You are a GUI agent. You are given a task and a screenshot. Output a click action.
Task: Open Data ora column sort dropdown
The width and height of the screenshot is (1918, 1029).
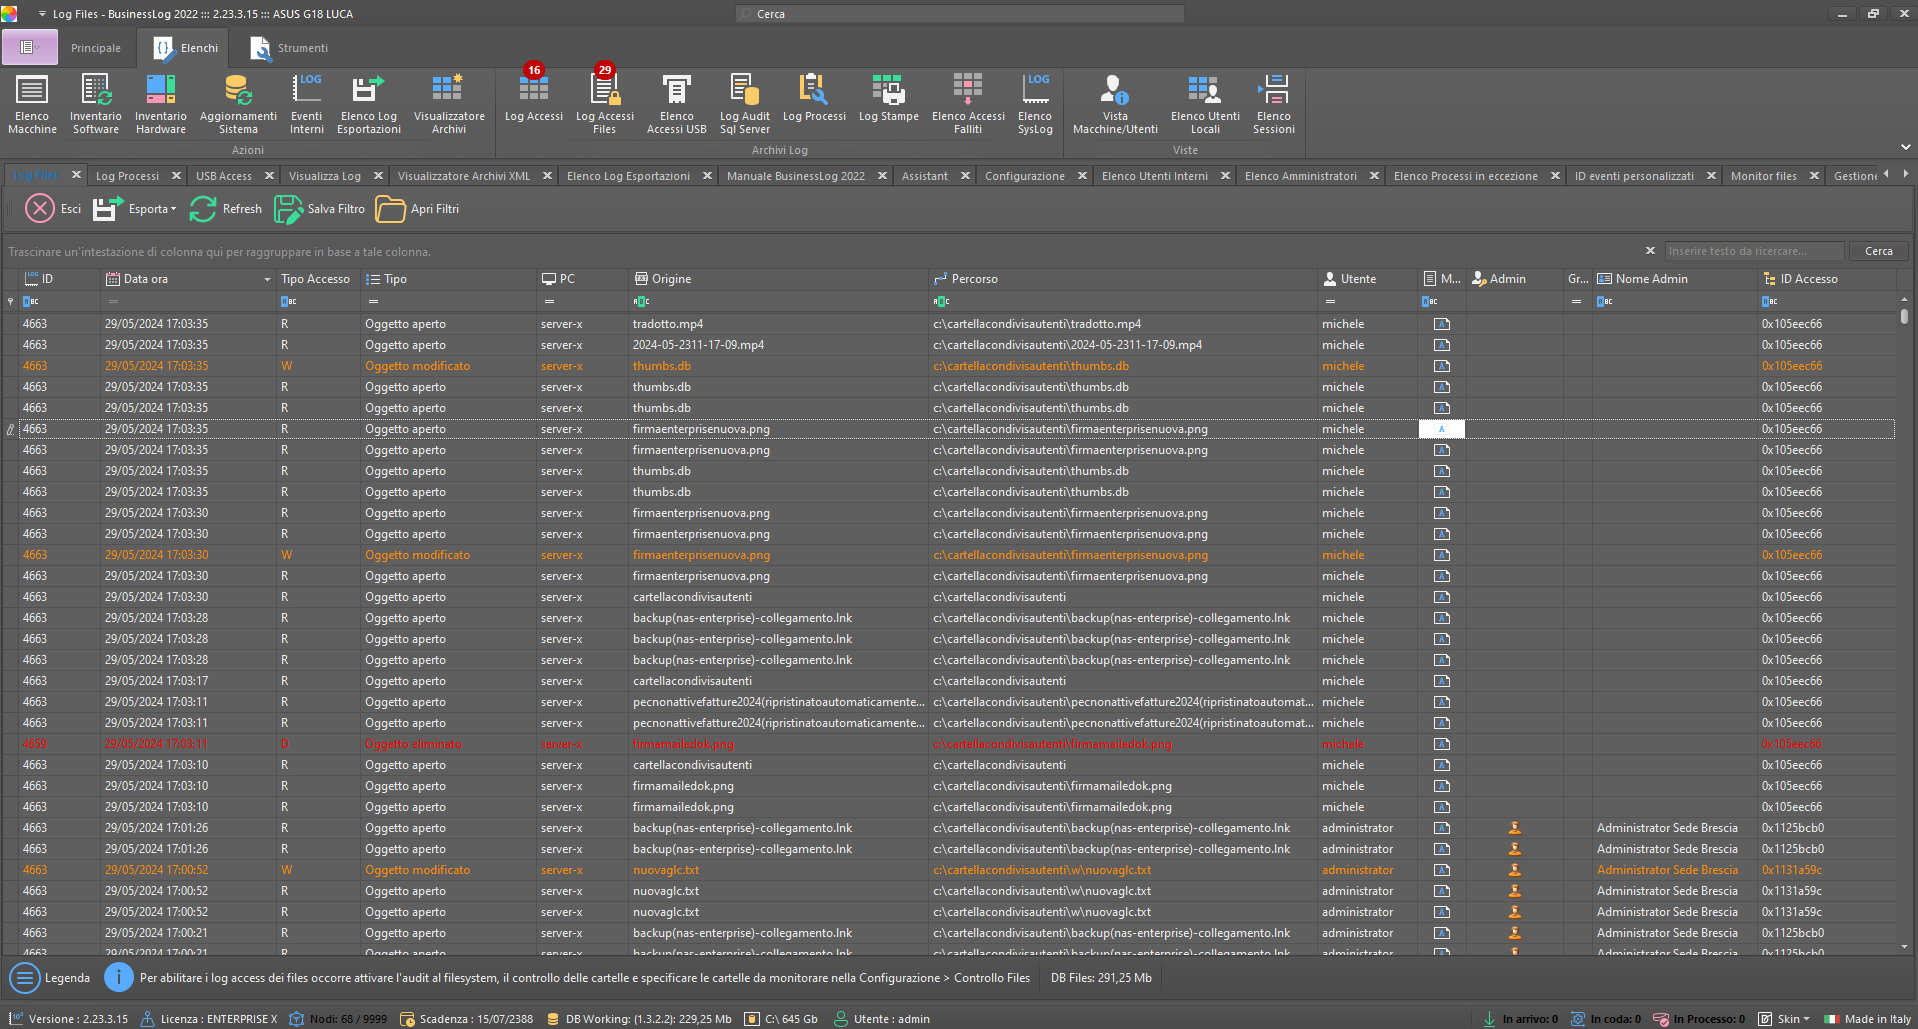[267, 280]
